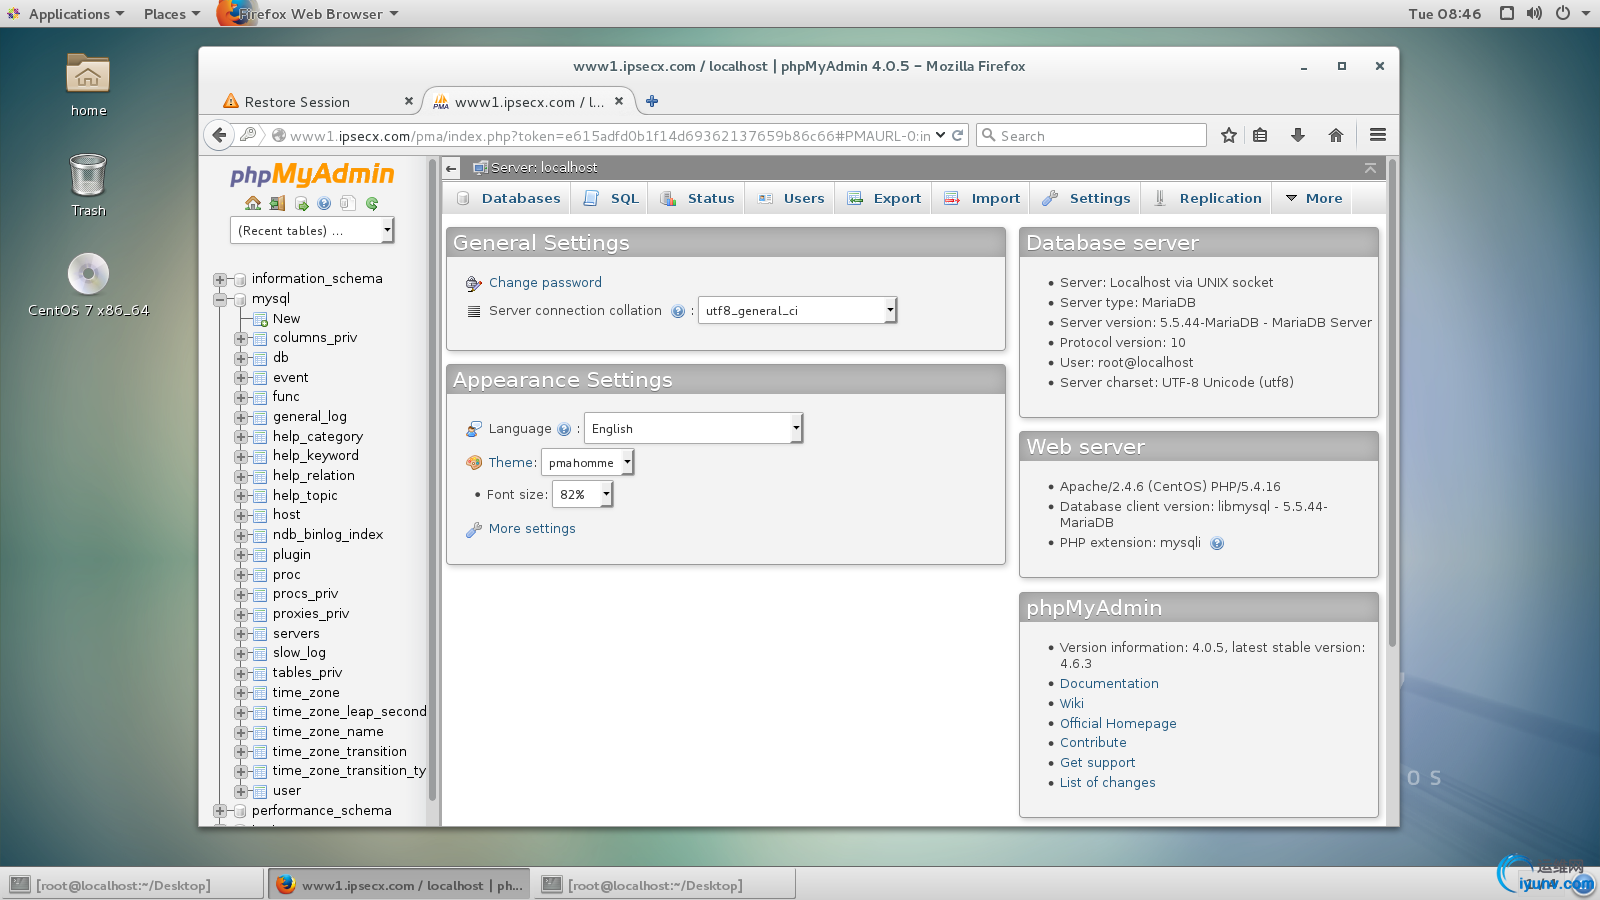This screenshot has height=900, width=1600.
Task: Click the phpMyAdmin home icon
Action: [x=253, y=203]
